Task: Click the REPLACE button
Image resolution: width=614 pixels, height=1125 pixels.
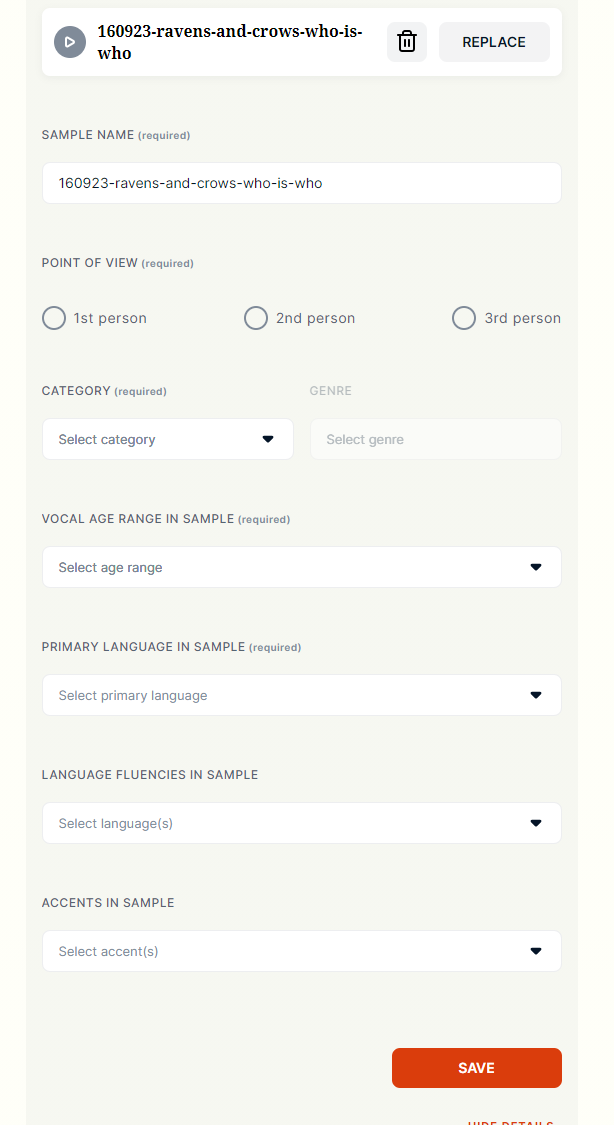Action: pos(494,42)
